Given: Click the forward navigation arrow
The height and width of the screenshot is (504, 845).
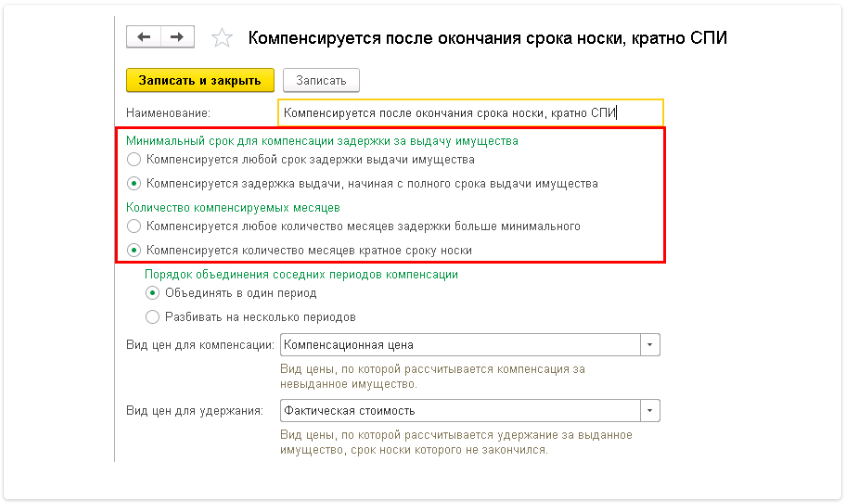Looking at the screenshot, I should (176, 37).
